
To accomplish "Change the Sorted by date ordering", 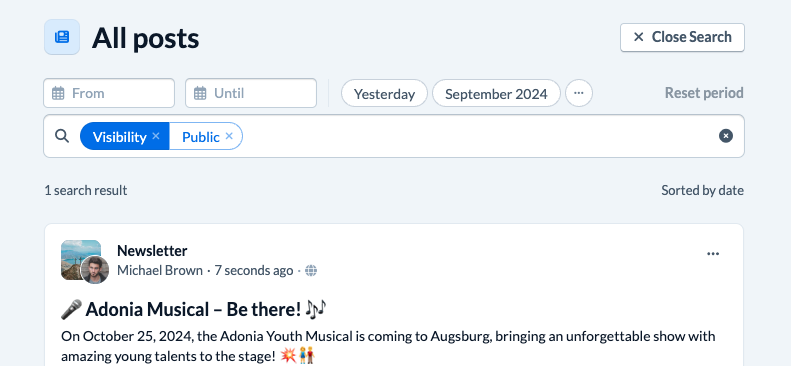I will [x=702, y=191].
